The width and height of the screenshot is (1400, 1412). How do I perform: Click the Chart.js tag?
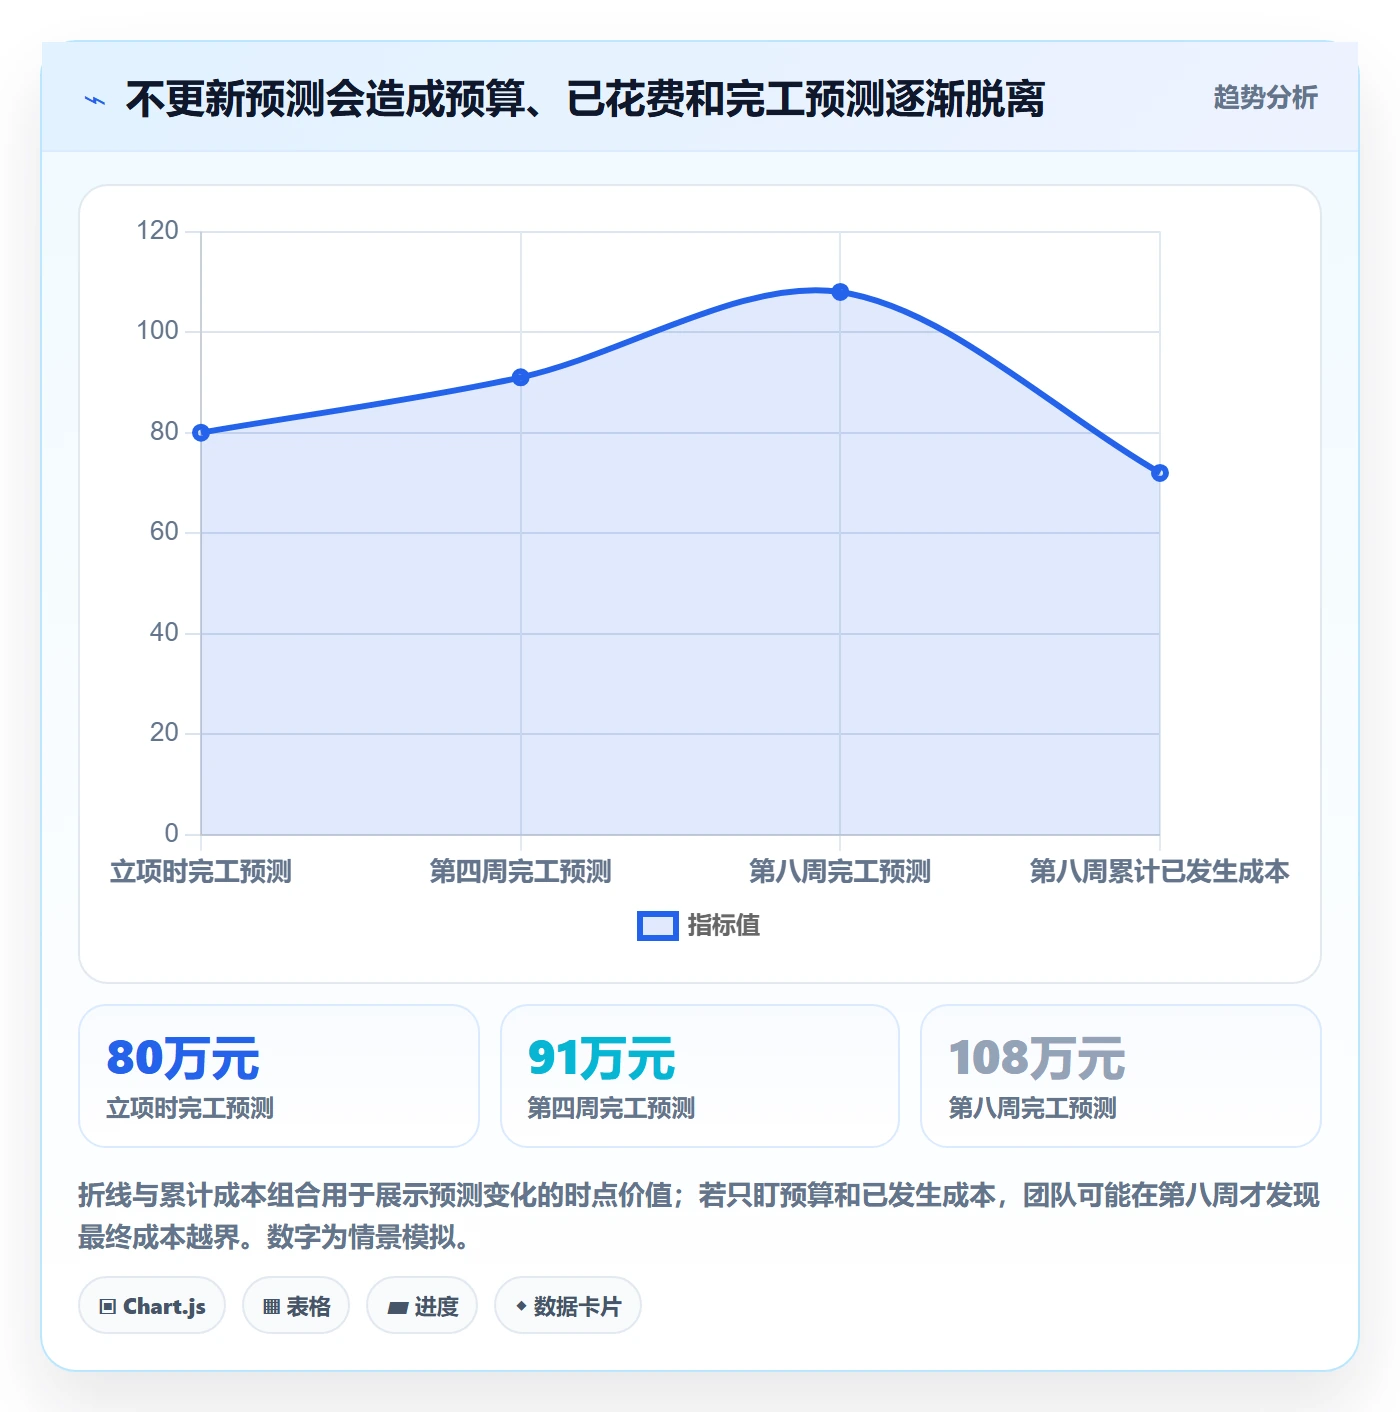coord(152,1306)
